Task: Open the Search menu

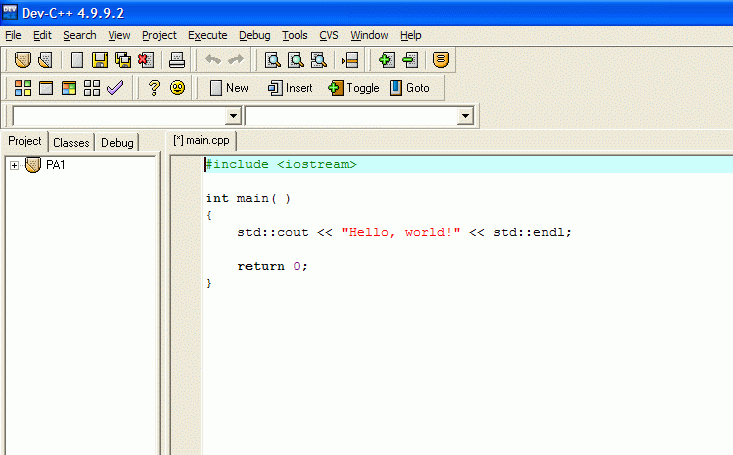Action: pos(79,35)
